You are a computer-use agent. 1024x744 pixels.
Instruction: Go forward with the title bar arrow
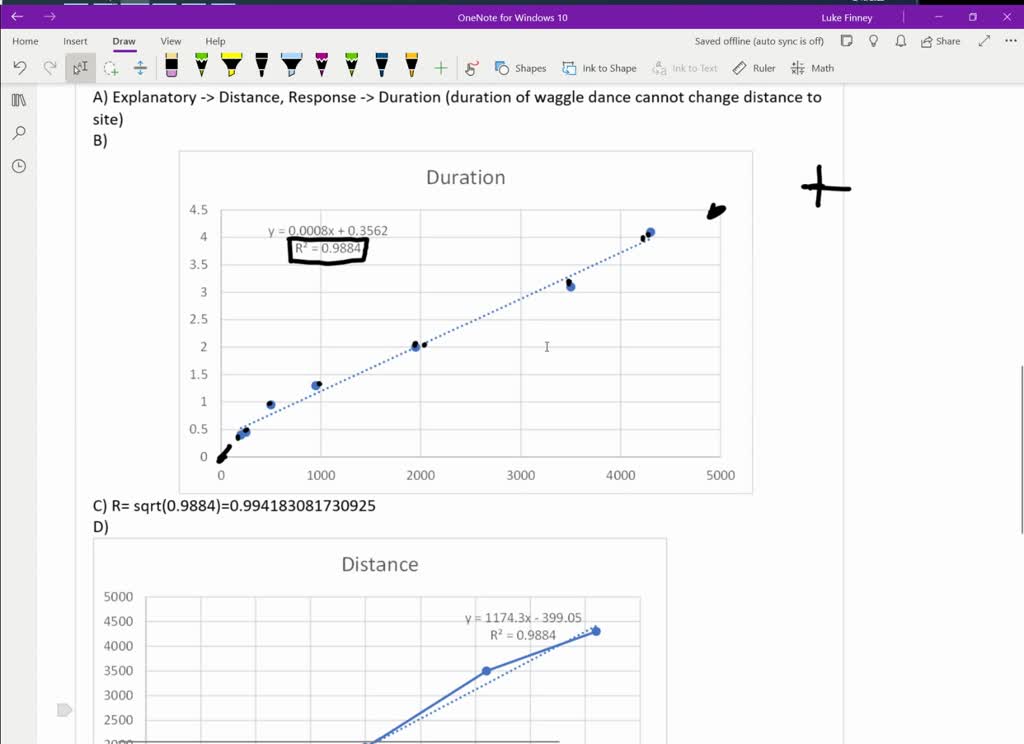point(50,16)
